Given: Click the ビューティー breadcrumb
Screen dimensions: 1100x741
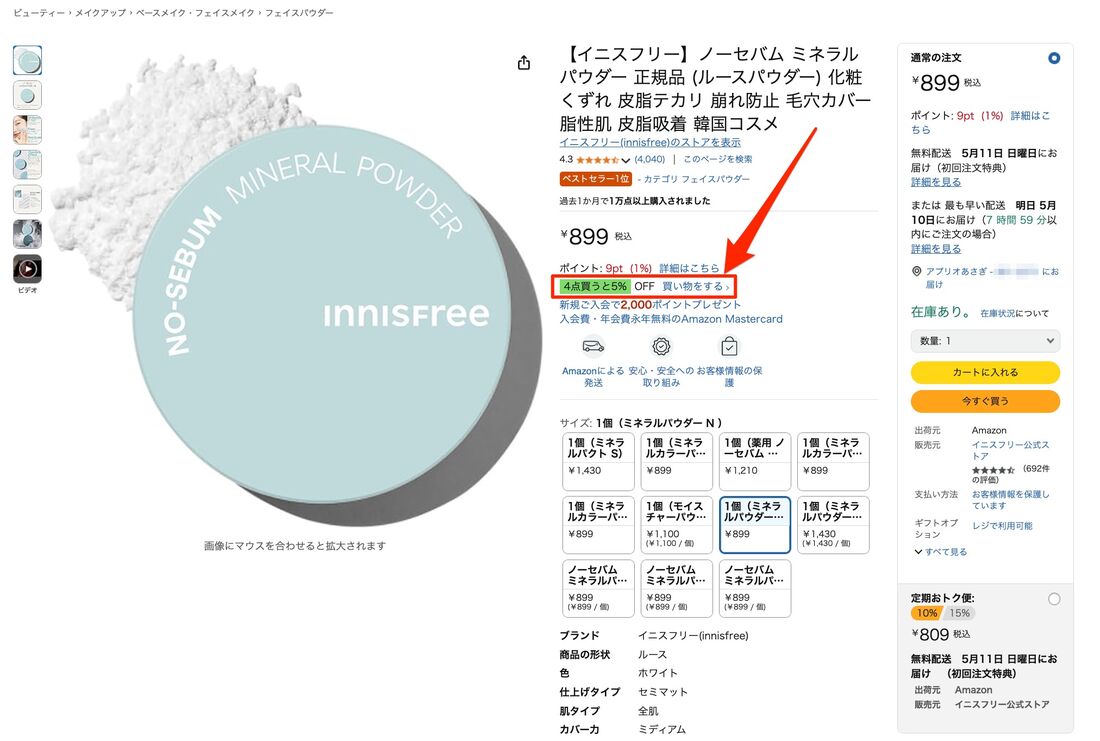Looking at the screenshot, I should 39,13.
